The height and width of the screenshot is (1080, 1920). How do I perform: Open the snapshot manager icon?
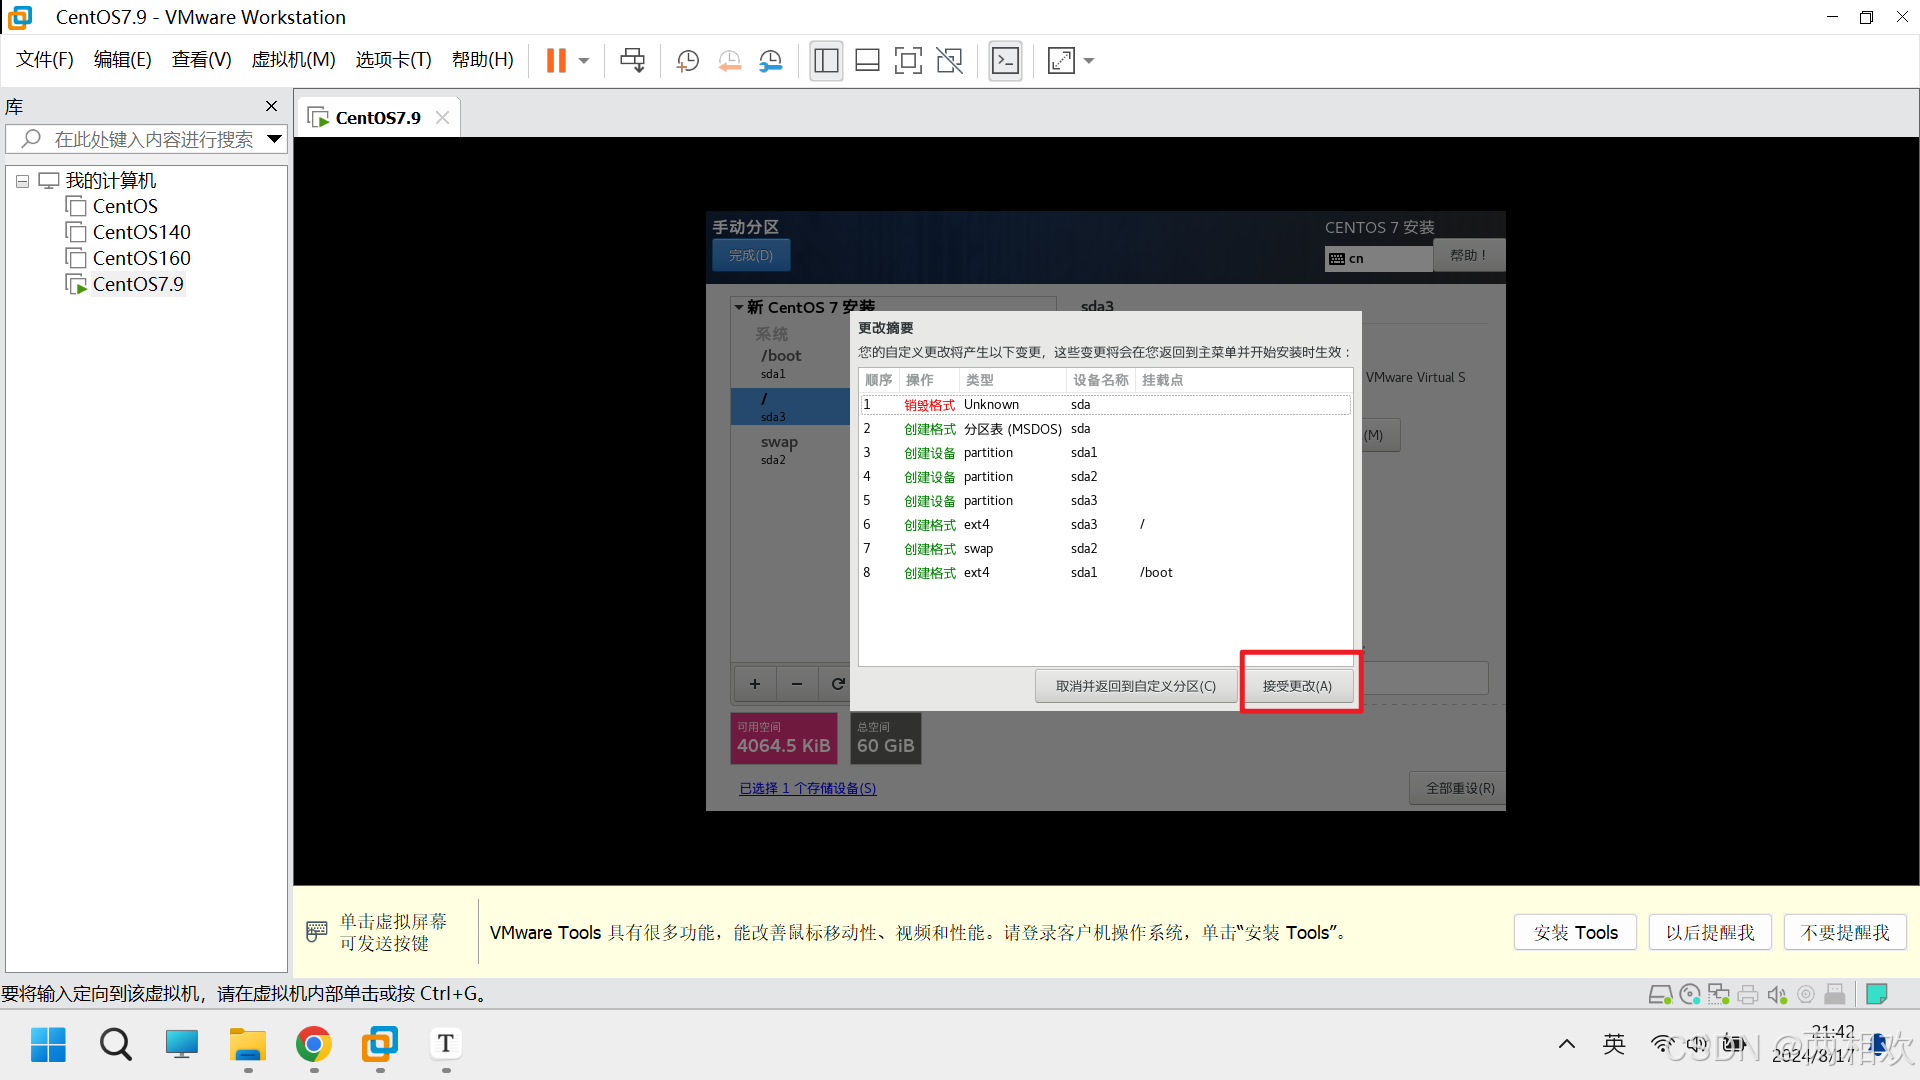(770, 61)
